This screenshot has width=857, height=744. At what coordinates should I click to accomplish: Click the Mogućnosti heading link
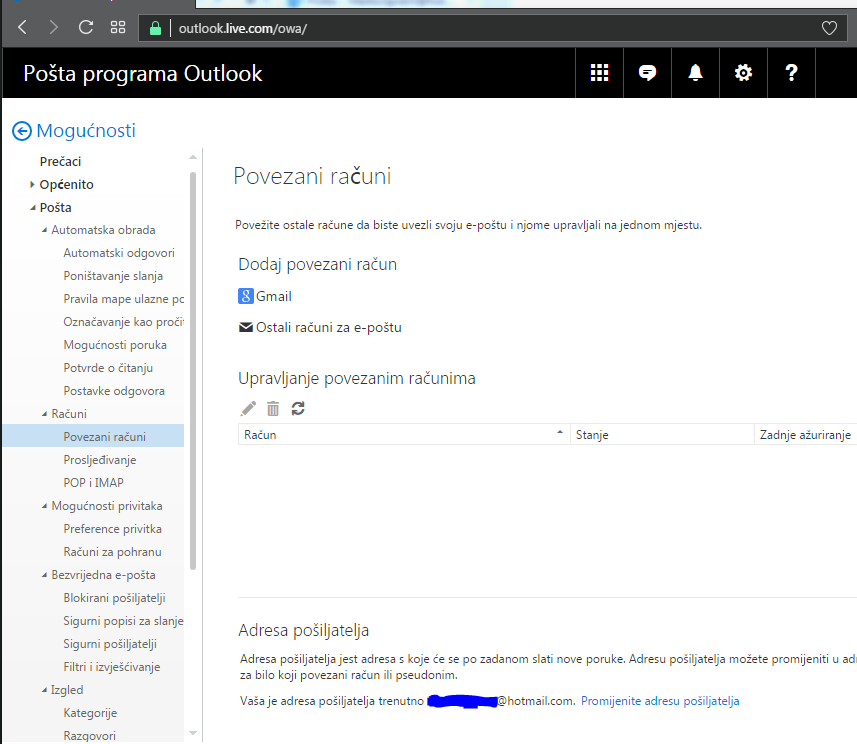[x=86, y=131]
